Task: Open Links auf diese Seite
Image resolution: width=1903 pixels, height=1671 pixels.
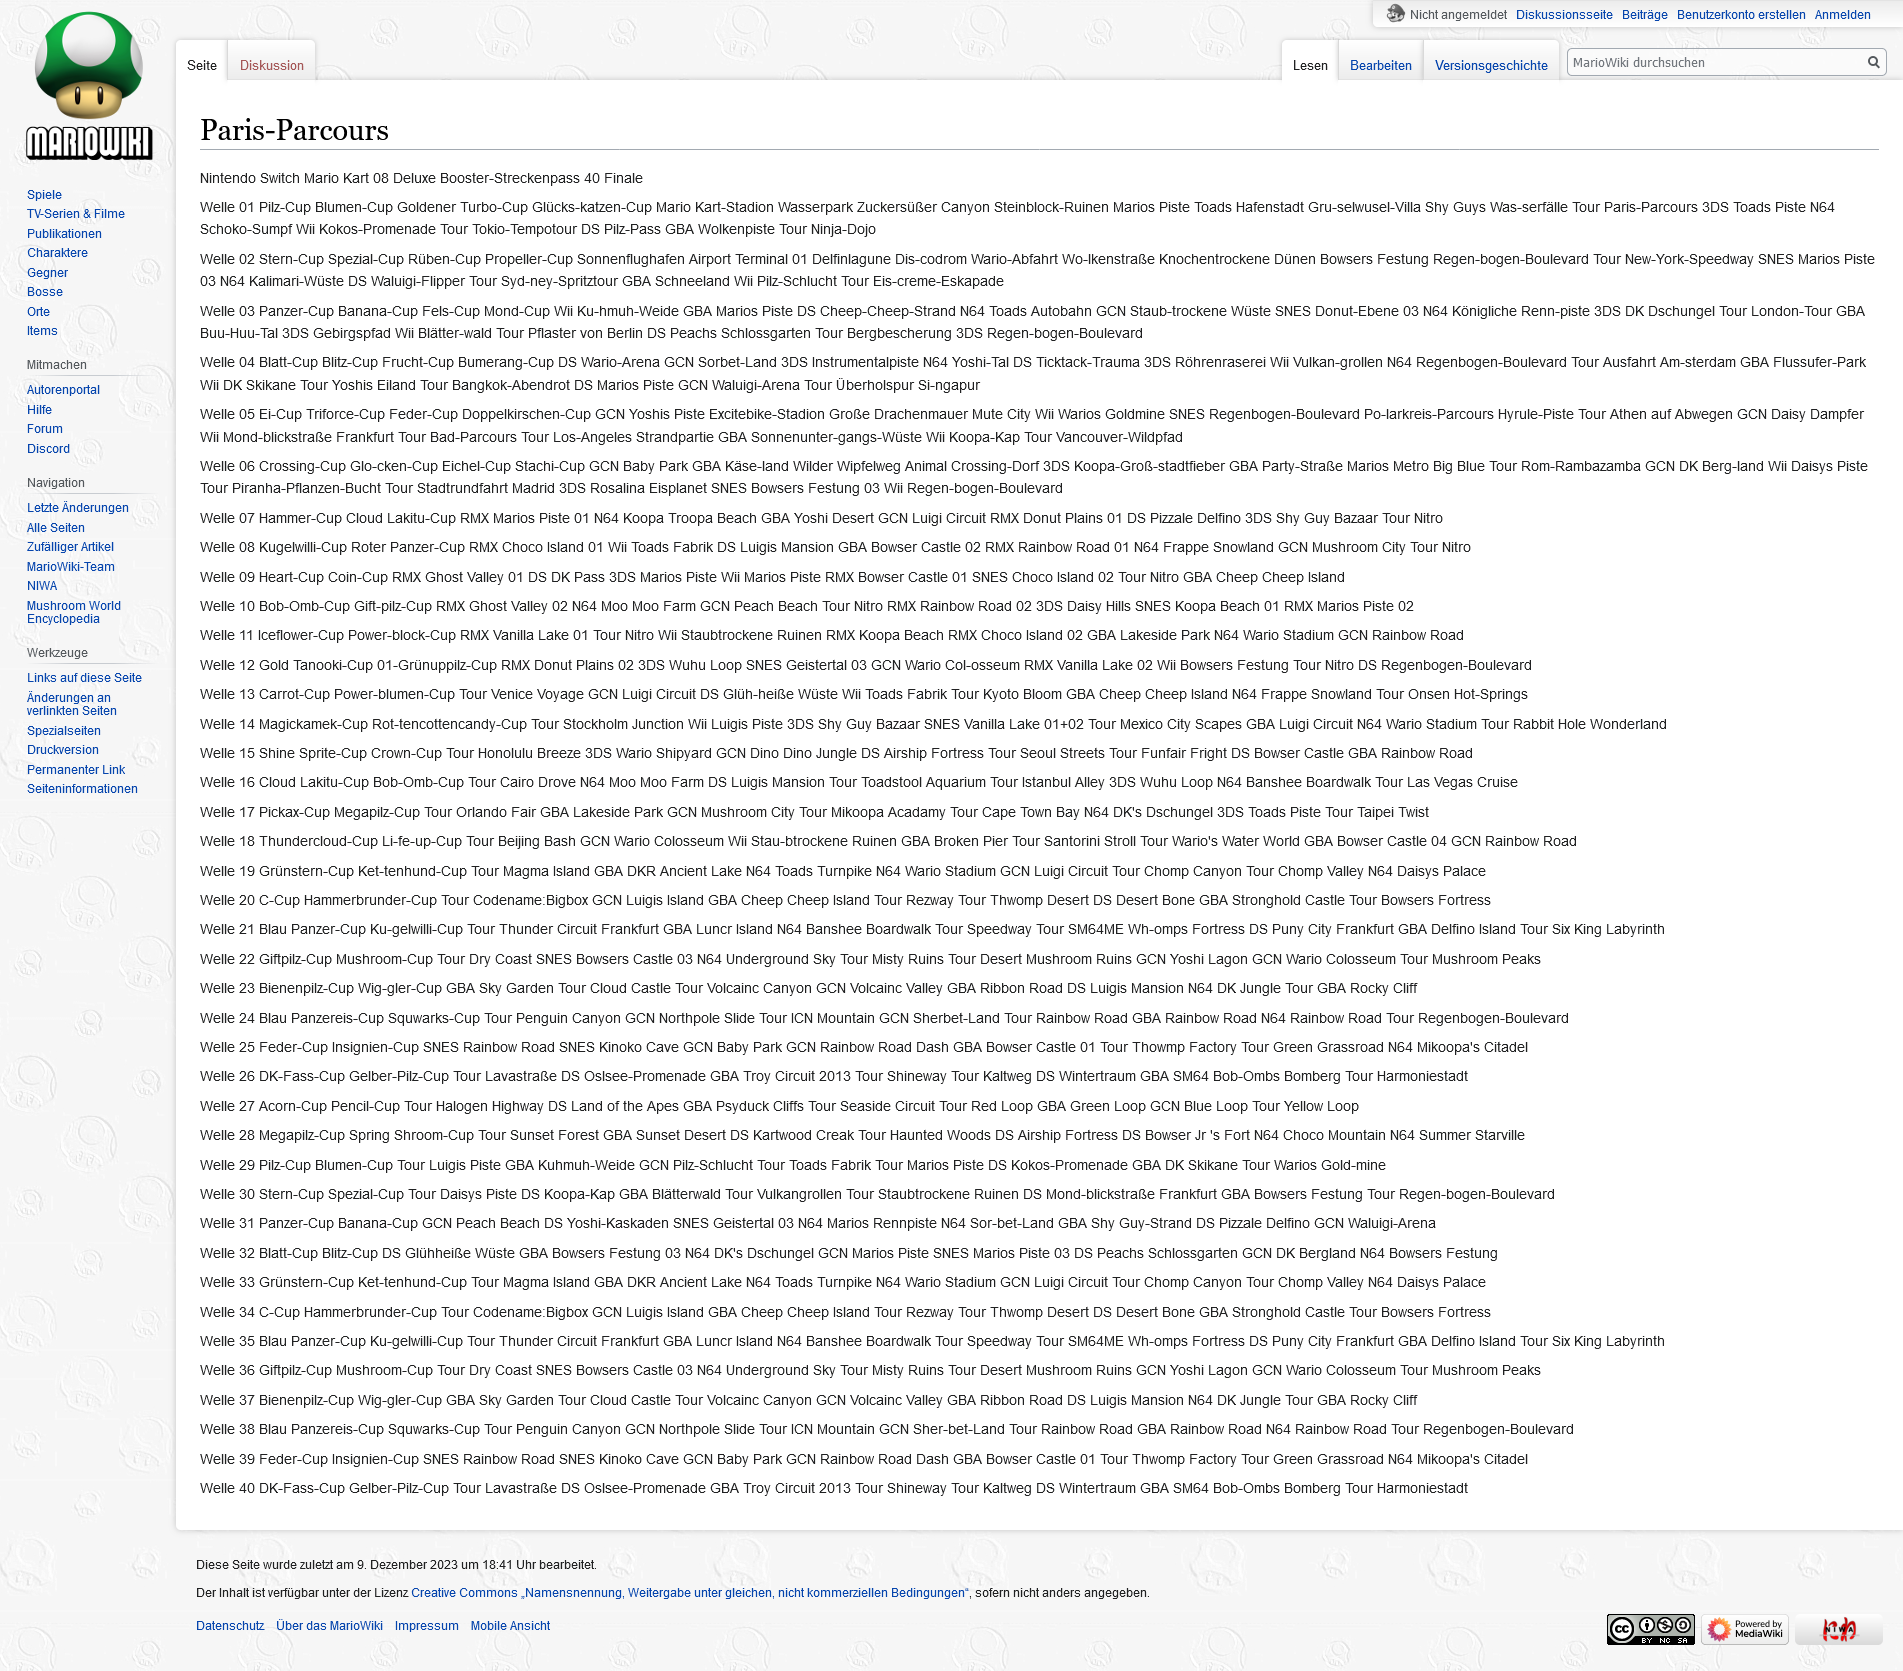Action: coord(84,678)
